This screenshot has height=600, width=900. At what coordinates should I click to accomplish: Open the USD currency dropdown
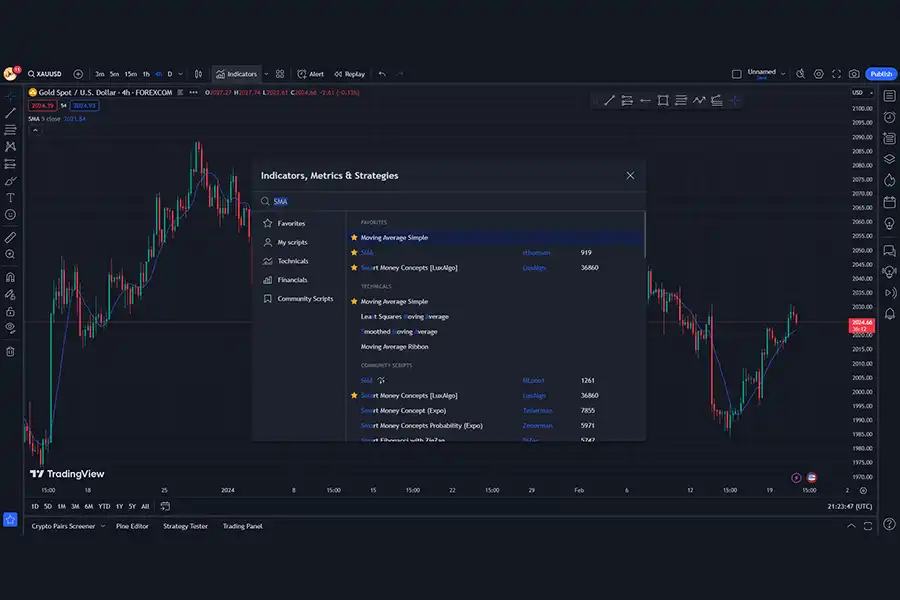point(862,92)
